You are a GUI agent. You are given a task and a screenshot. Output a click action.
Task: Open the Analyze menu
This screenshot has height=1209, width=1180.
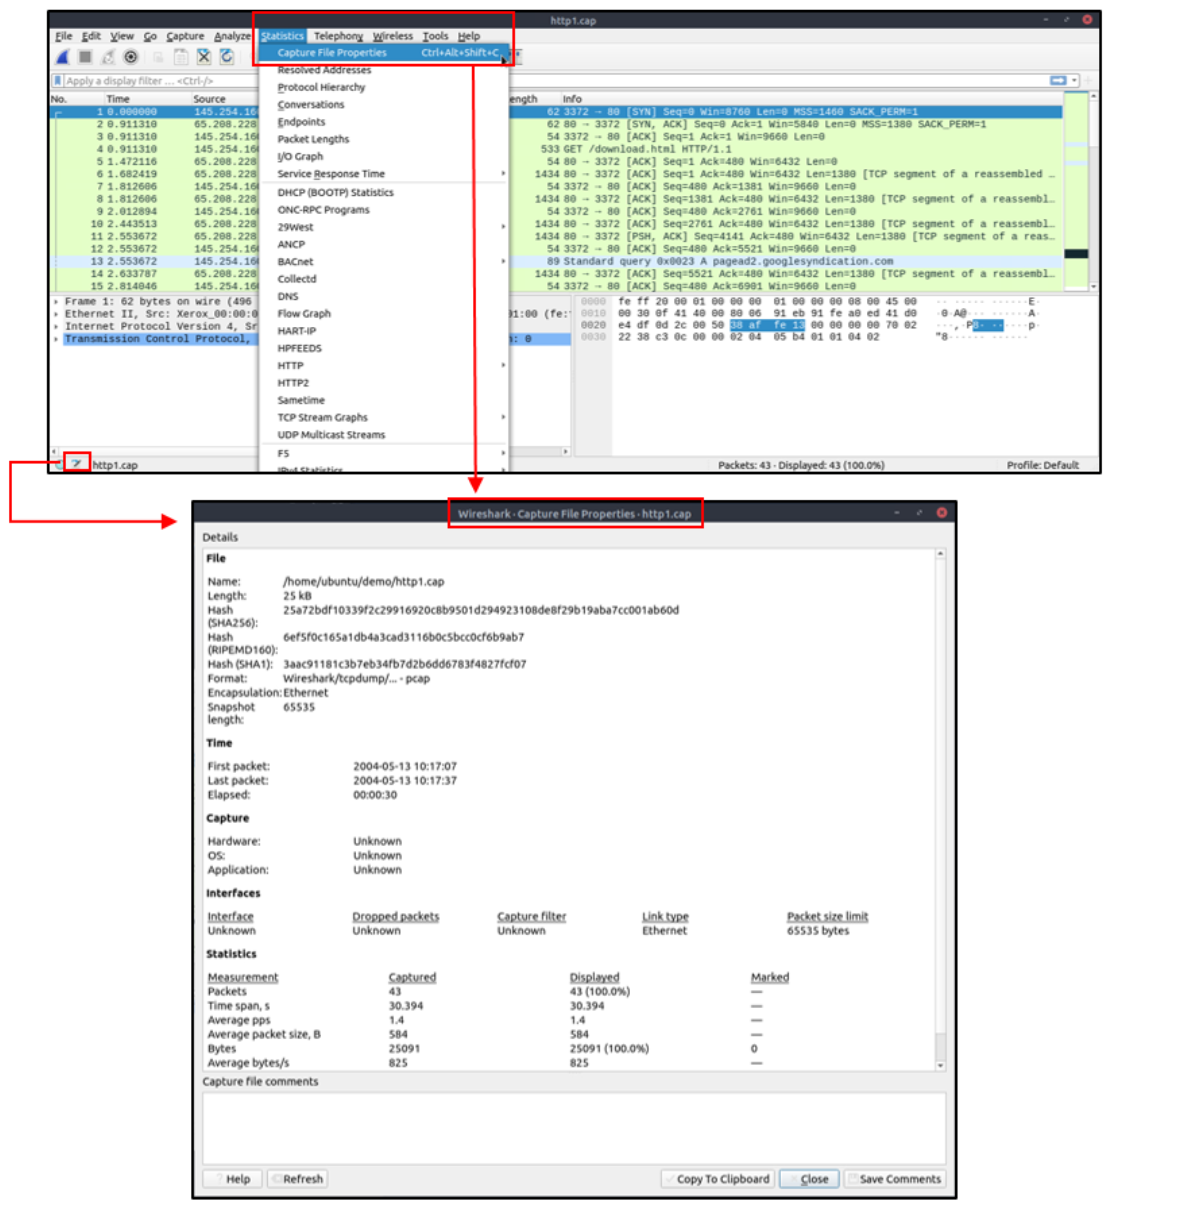pyautogui.click(x=233, y=36)
